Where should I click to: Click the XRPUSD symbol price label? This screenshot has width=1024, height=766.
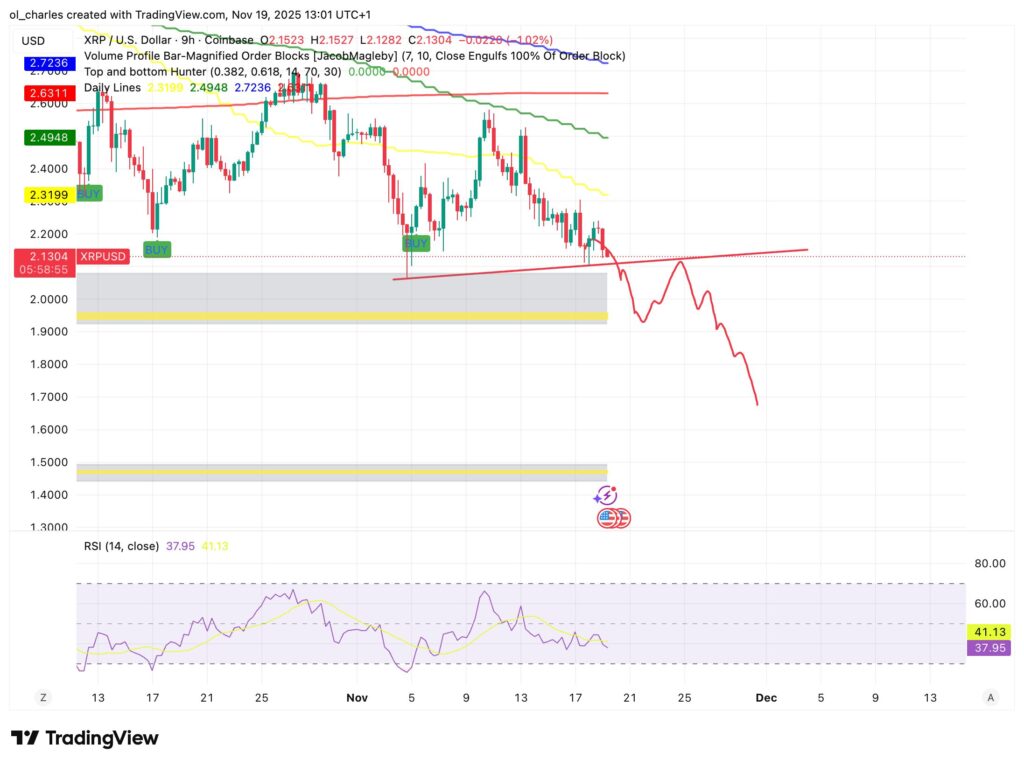[104, 257]
